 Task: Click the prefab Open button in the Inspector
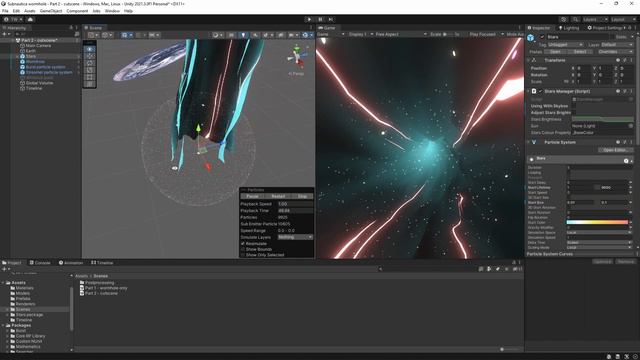(555, 52)
